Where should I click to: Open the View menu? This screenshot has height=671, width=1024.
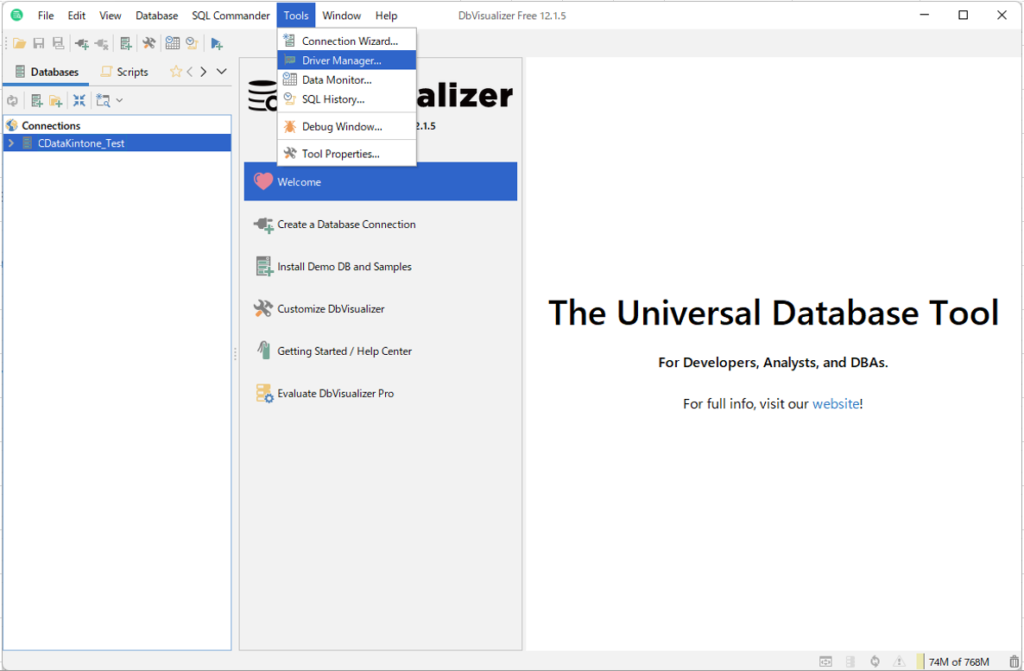pos(110,16)
